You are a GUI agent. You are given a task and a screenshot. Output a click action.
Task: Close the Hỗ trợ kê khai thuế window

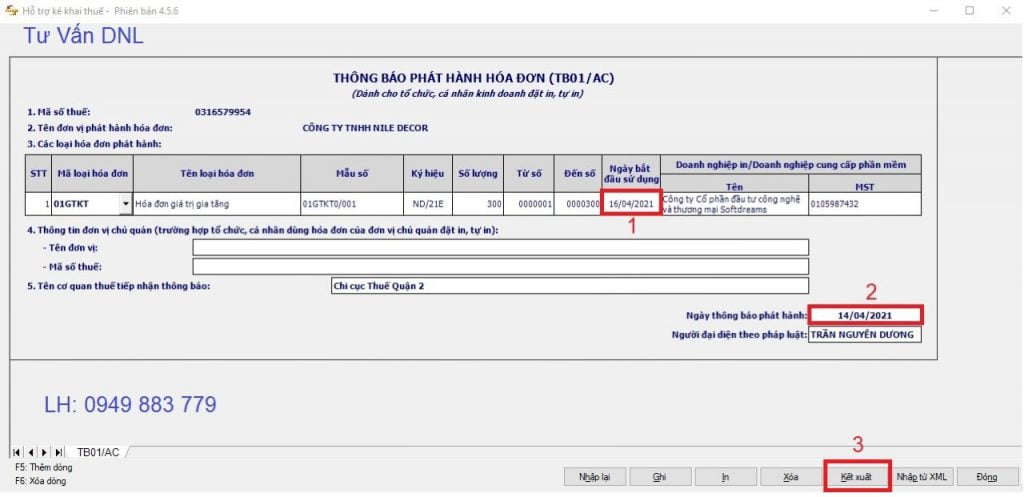(x=1006, y=10)
